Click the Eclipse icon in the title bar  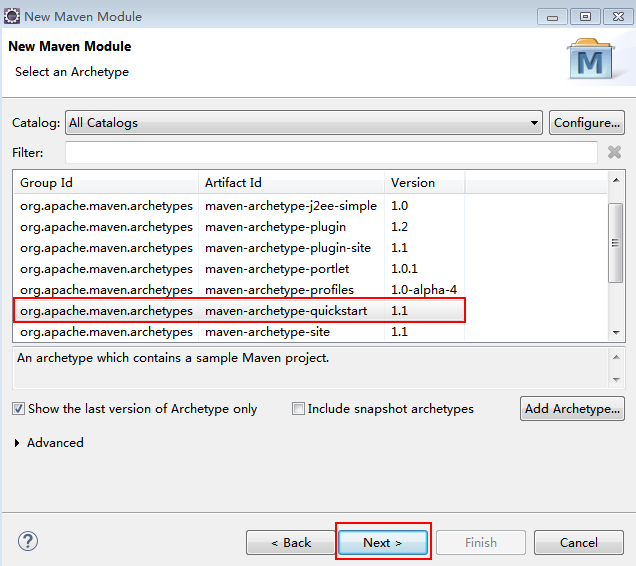(x=12, y=16)
